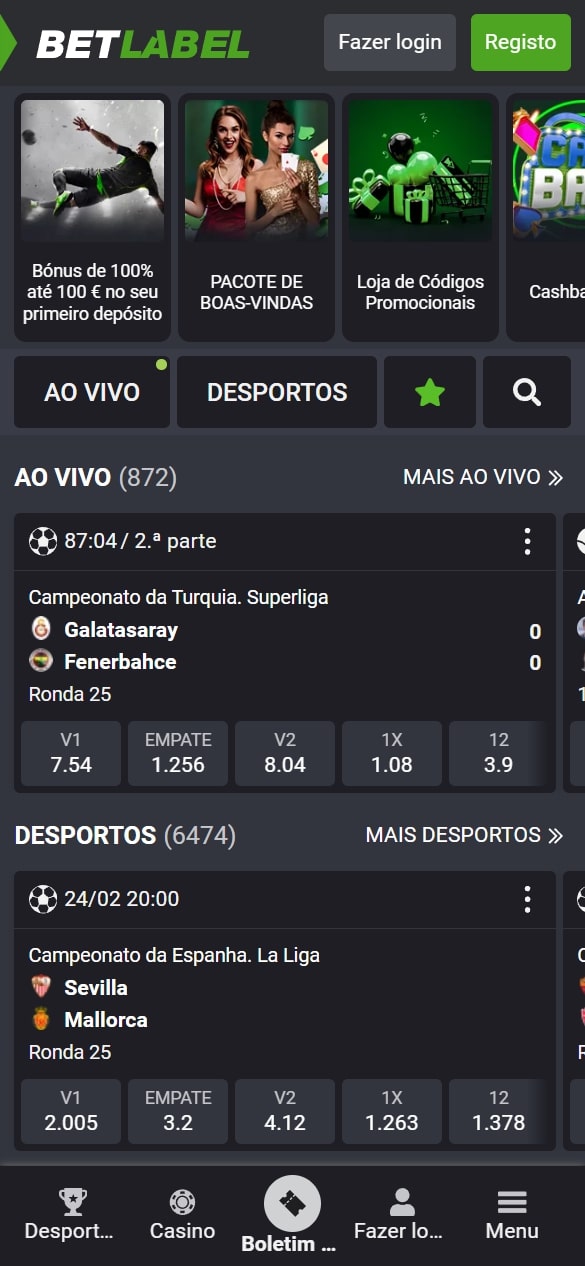
Task: Select V2 odds 4.12 for Mallorca
Action: tap(285, 1111)
